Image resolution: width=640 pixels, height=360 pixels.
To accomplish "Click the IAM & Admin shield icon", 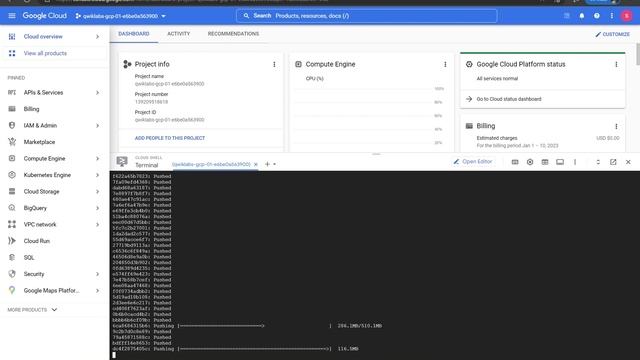I will pyautogui.click(x=12, y=125).
